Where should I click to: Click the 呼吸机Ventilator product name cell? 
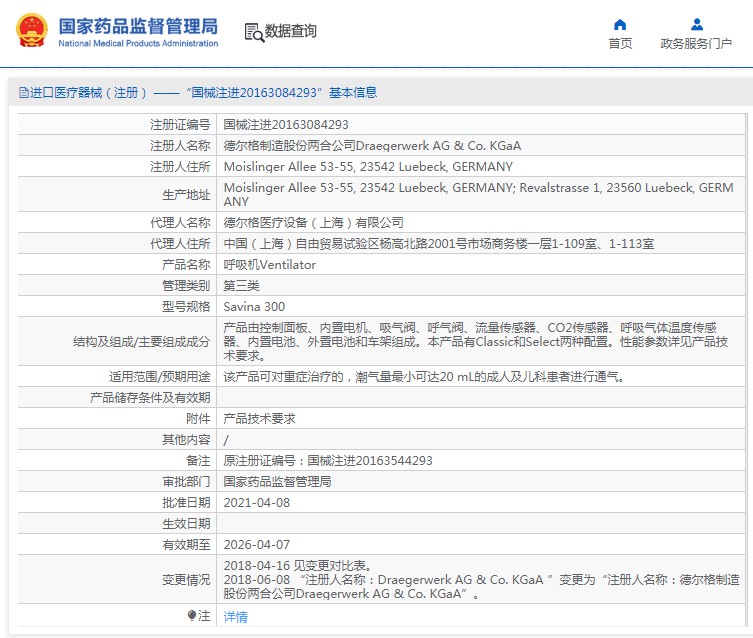coord(269,265)
